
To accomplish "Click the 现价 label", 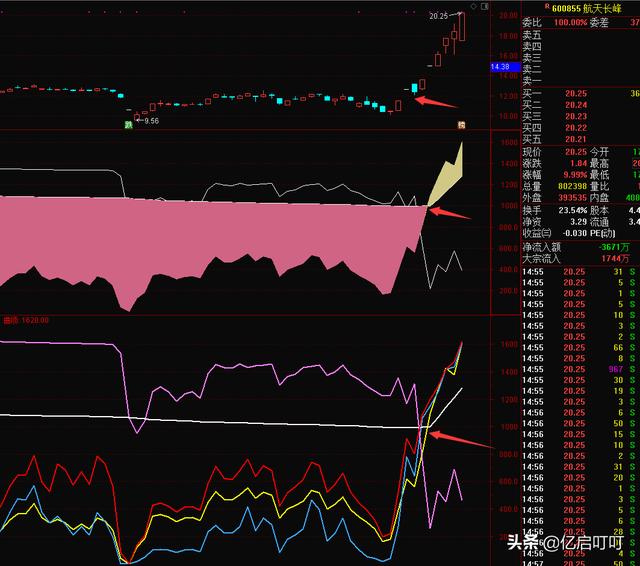I will [532, 152].
